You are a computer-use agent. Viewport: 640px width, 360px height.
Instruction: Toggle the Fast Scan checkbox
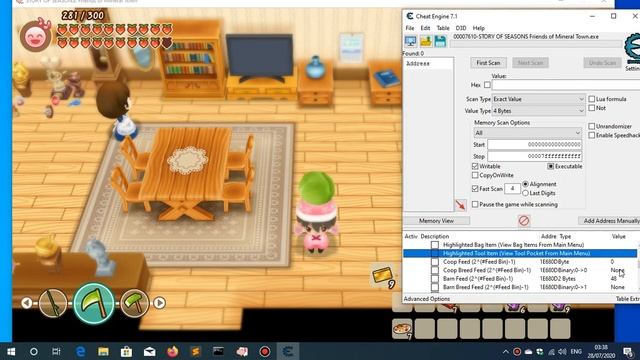(x=475, y=189)
